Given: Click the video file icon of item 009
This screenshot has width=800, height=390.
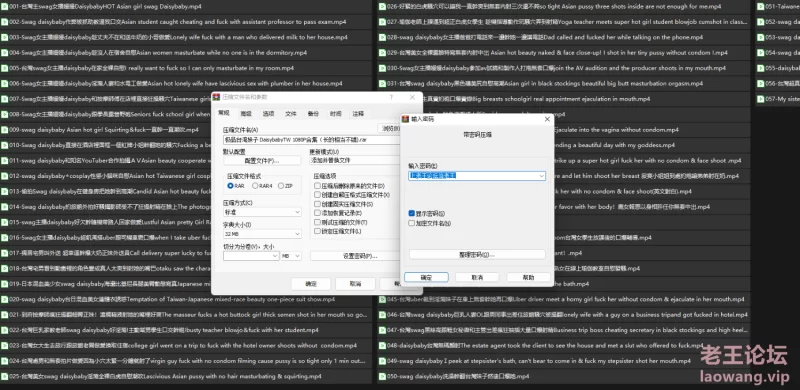Looking at the screenshot, I should pyautogui.click(x=5, y=130).
